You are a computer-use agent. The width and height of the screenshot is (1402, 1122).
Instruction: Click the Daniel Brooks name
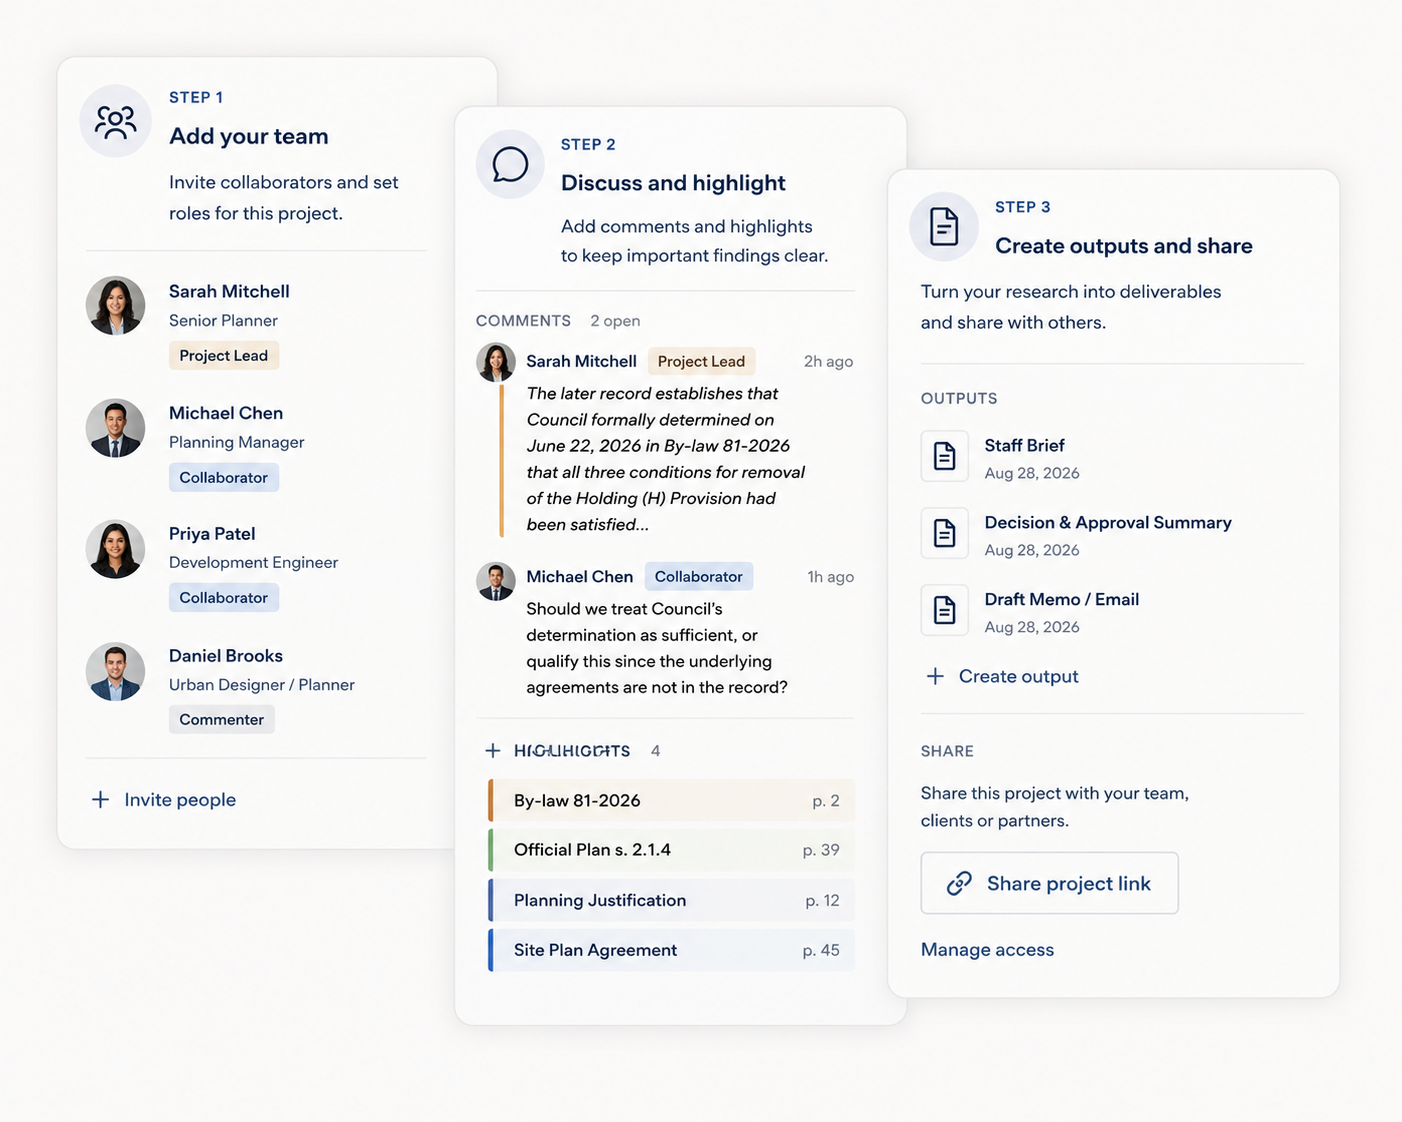[226, 655]
